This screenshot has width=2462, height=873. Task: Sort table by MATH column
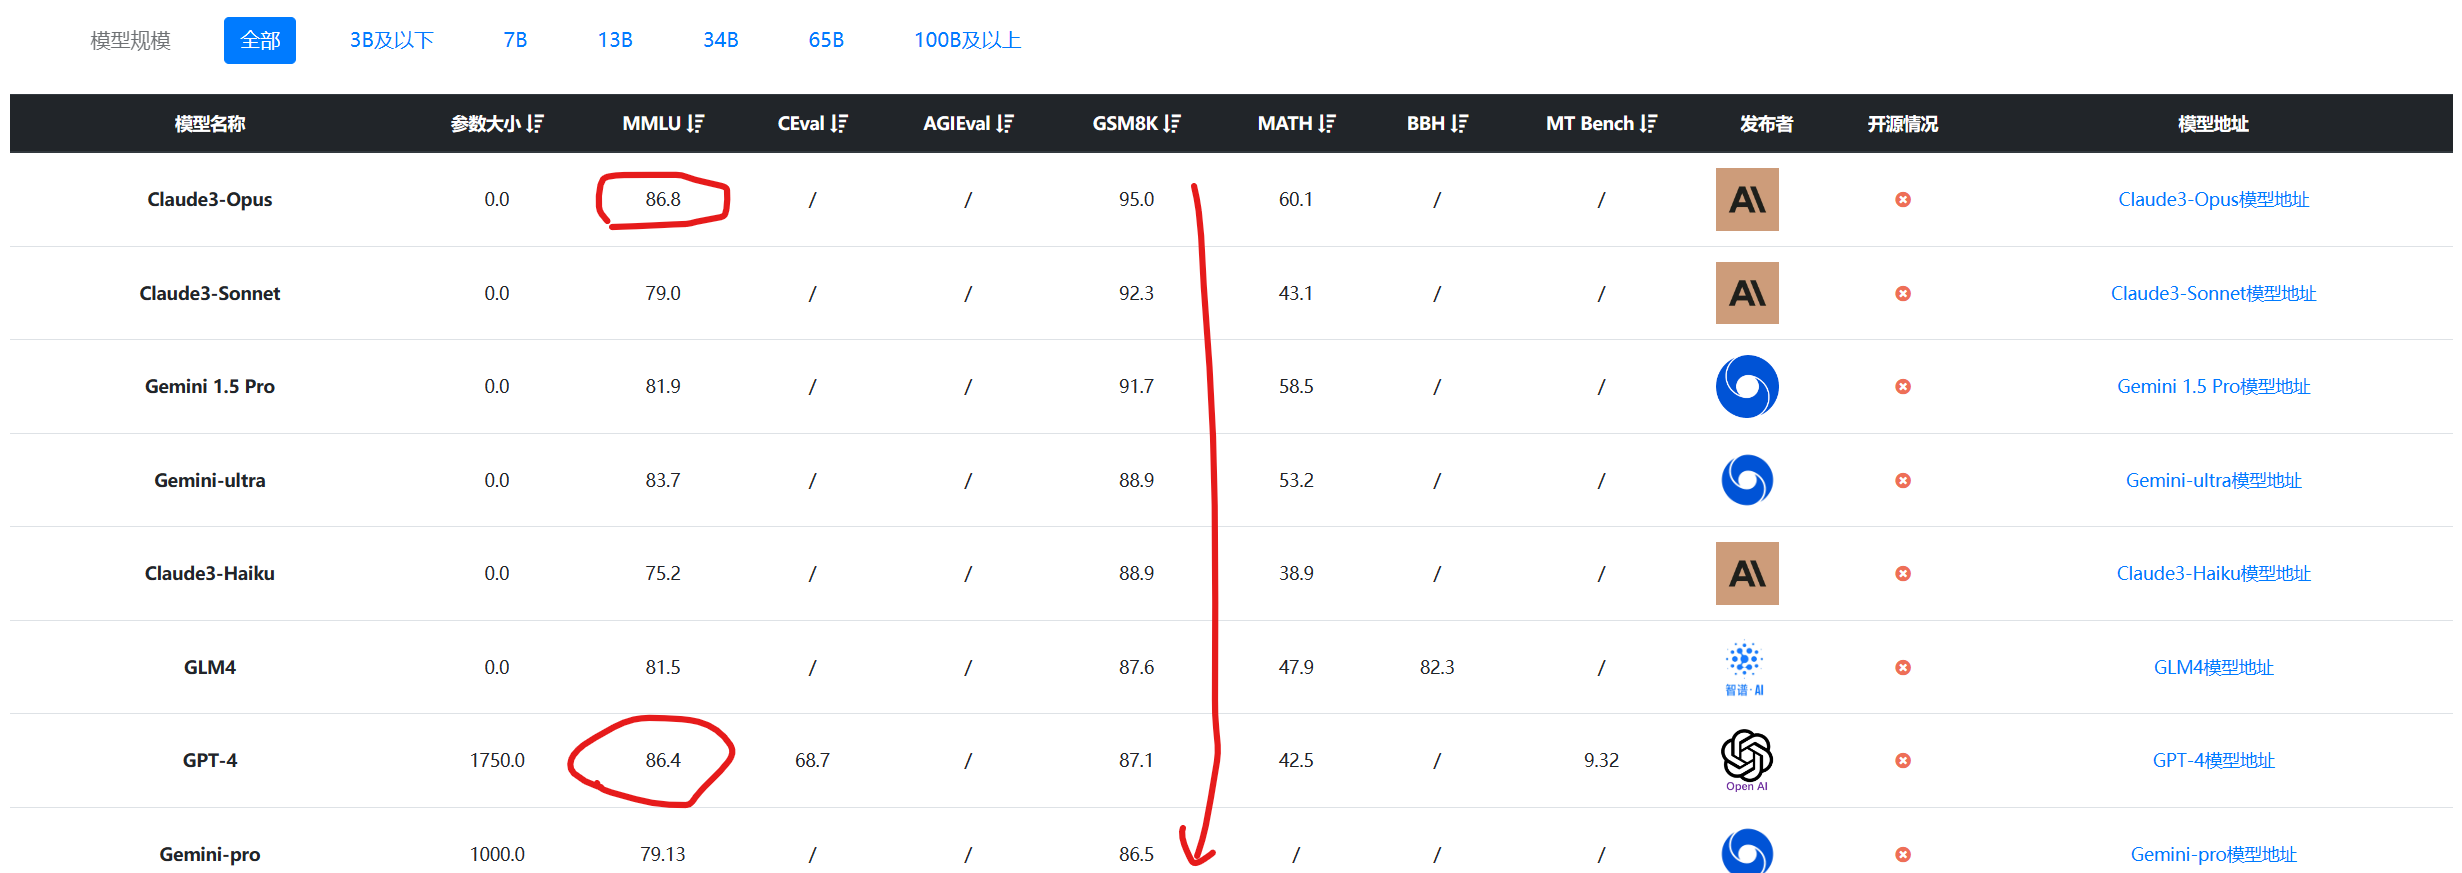coord(1327,123)
